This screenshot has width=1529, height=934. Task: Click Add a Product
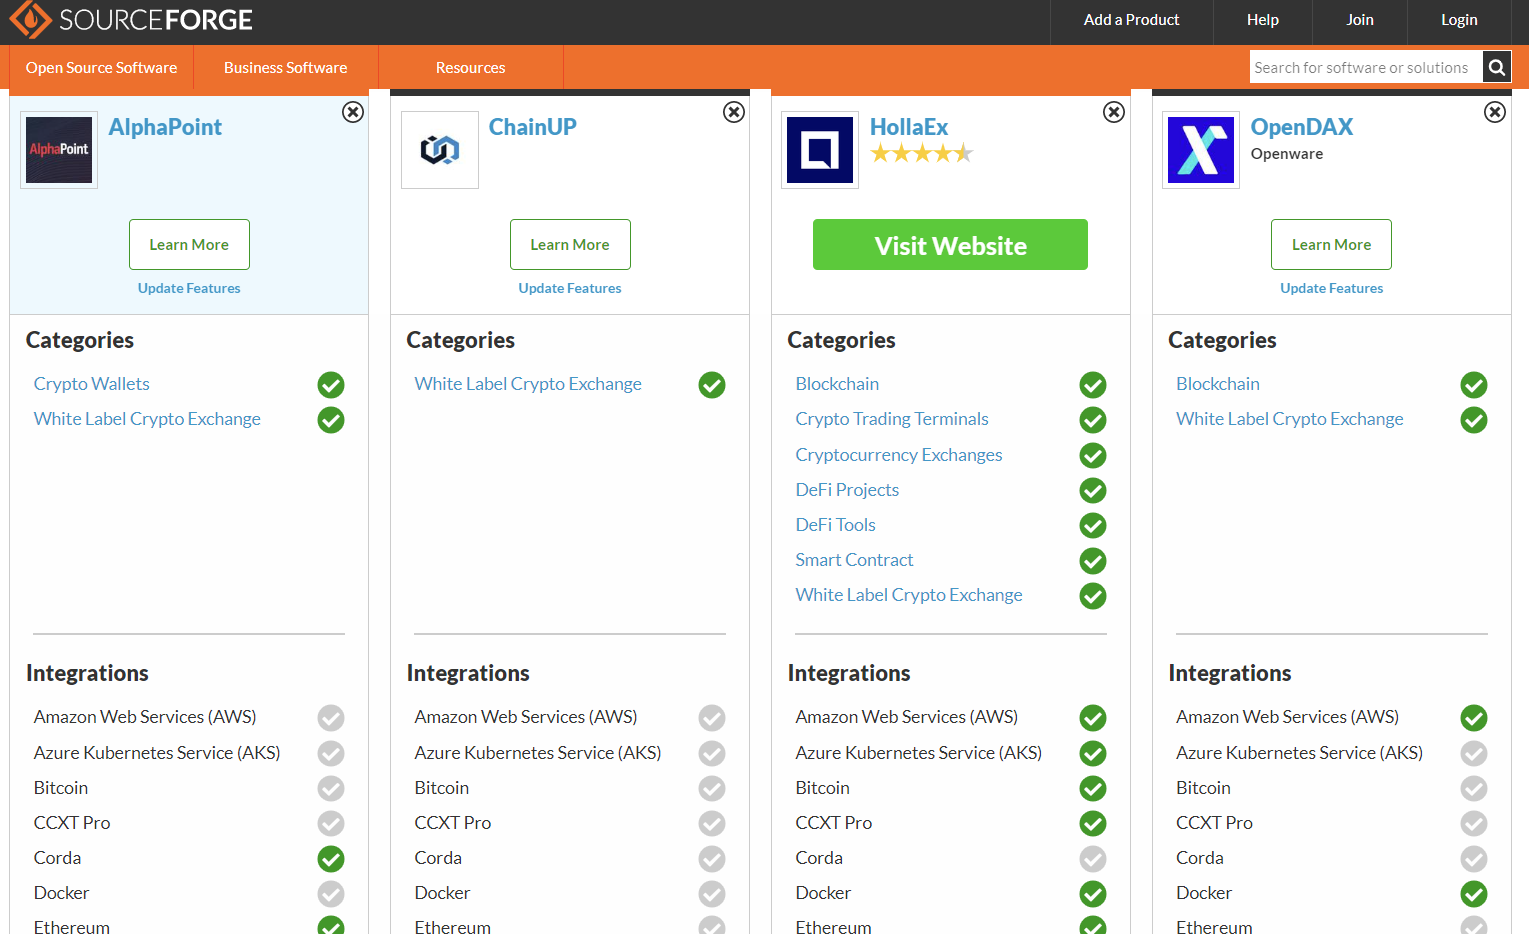click(x=1132, y=20)
